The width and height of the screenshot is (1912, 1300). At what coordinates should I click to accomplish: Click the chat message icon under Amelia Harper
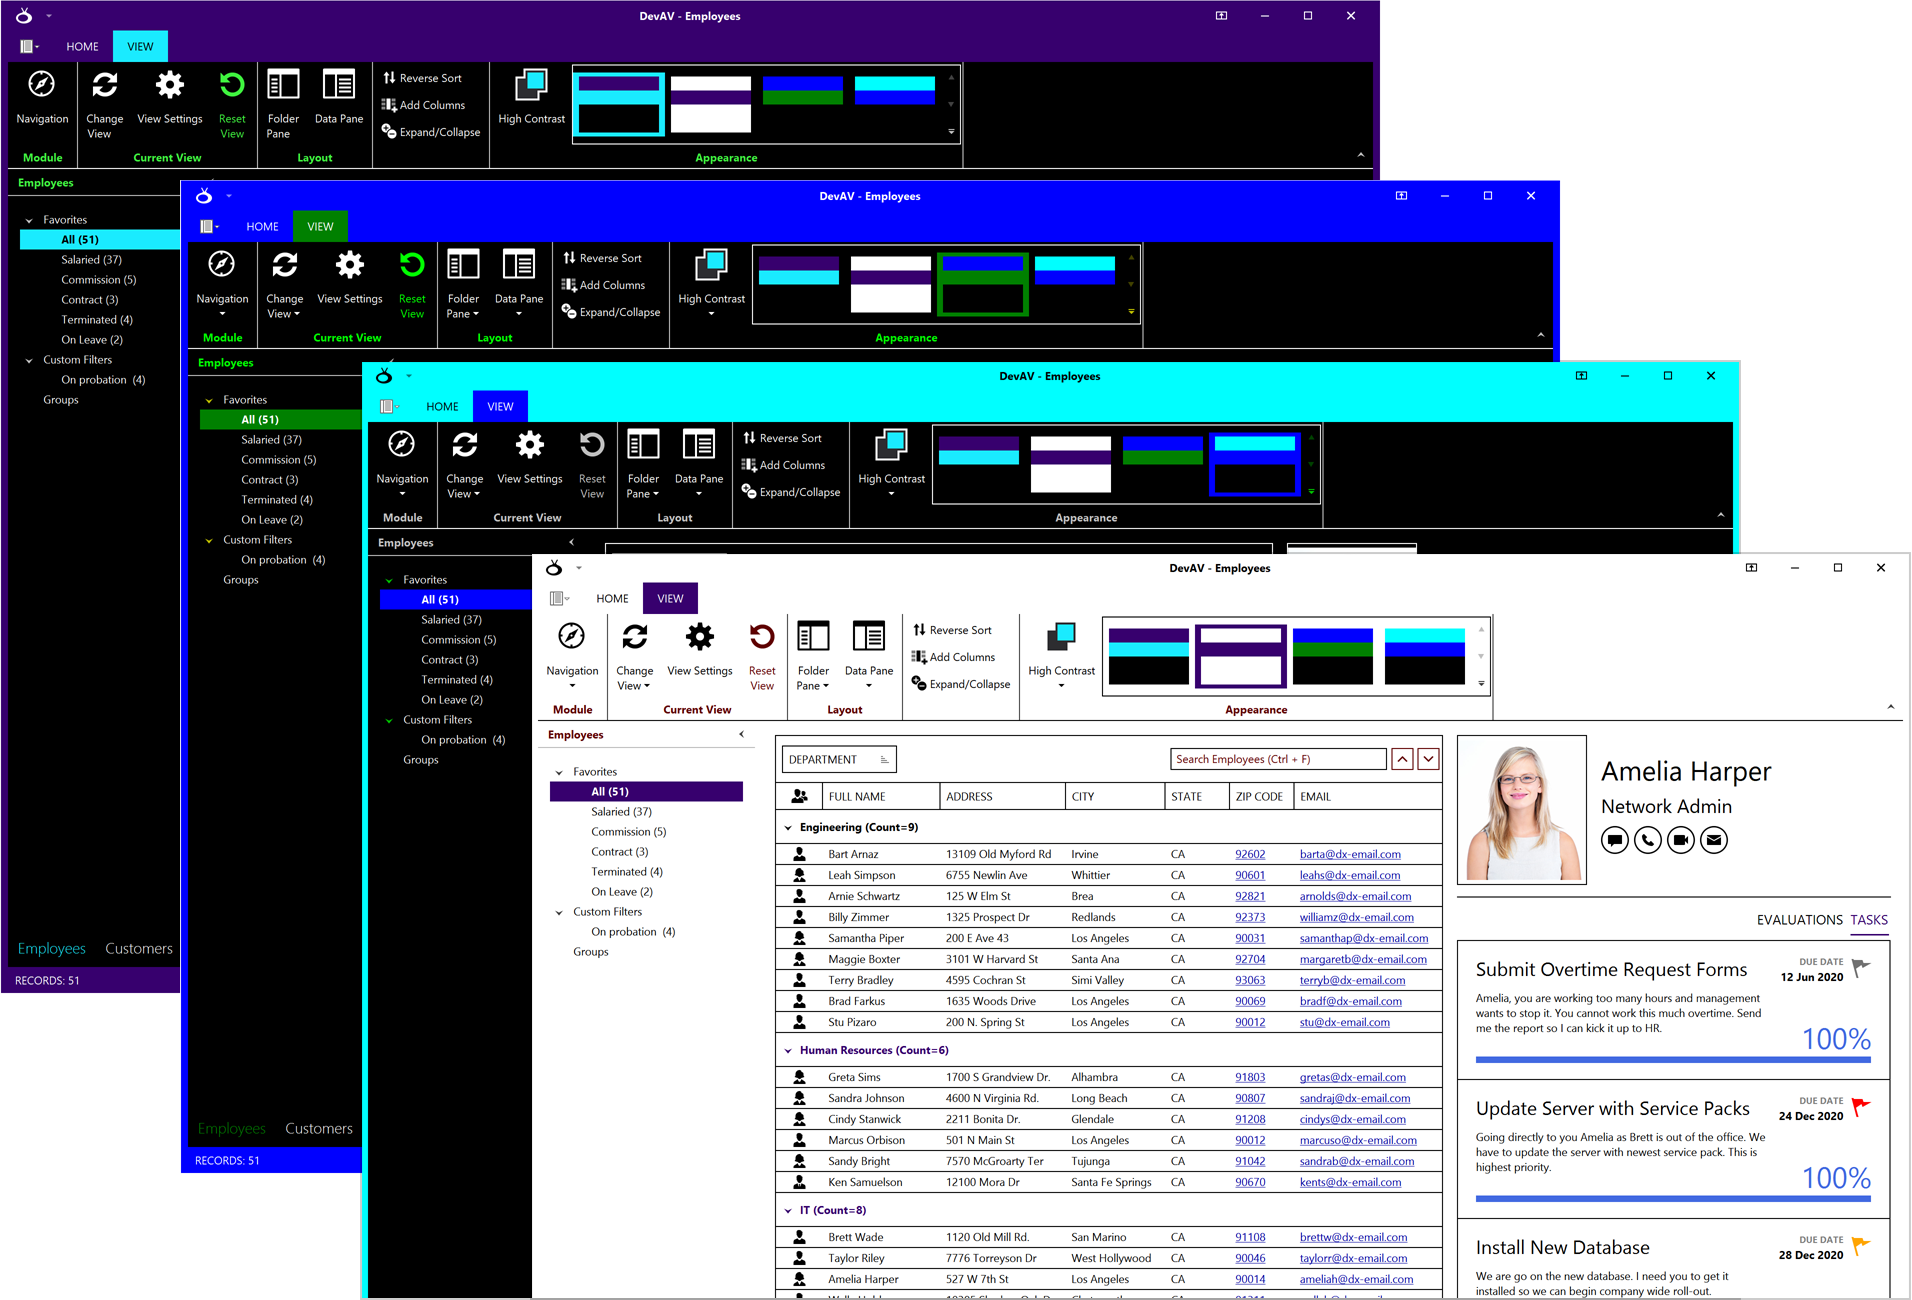(x=1614, y=840)
